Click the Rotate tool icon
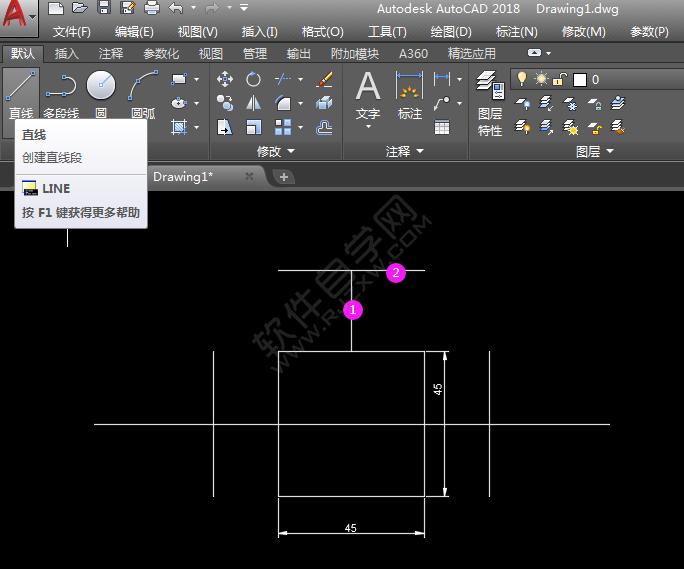The image size is (684, 569). pyautogui.click(x=254, y=79)
